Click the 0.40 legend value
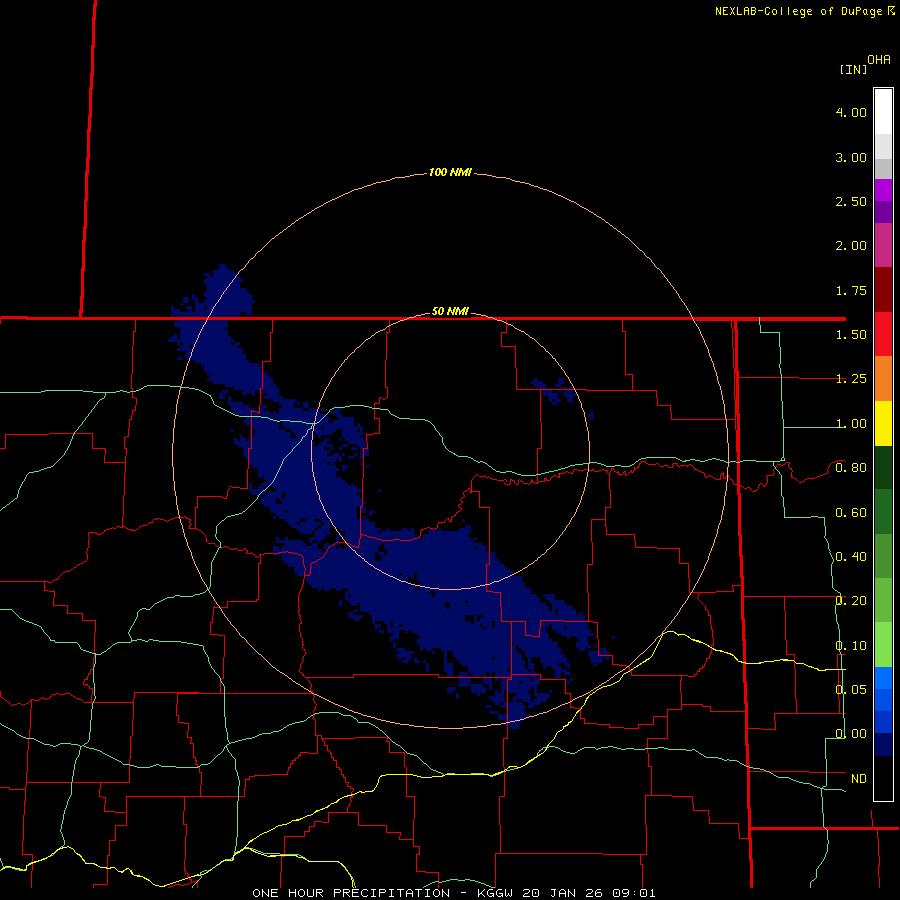 point(851,557)
